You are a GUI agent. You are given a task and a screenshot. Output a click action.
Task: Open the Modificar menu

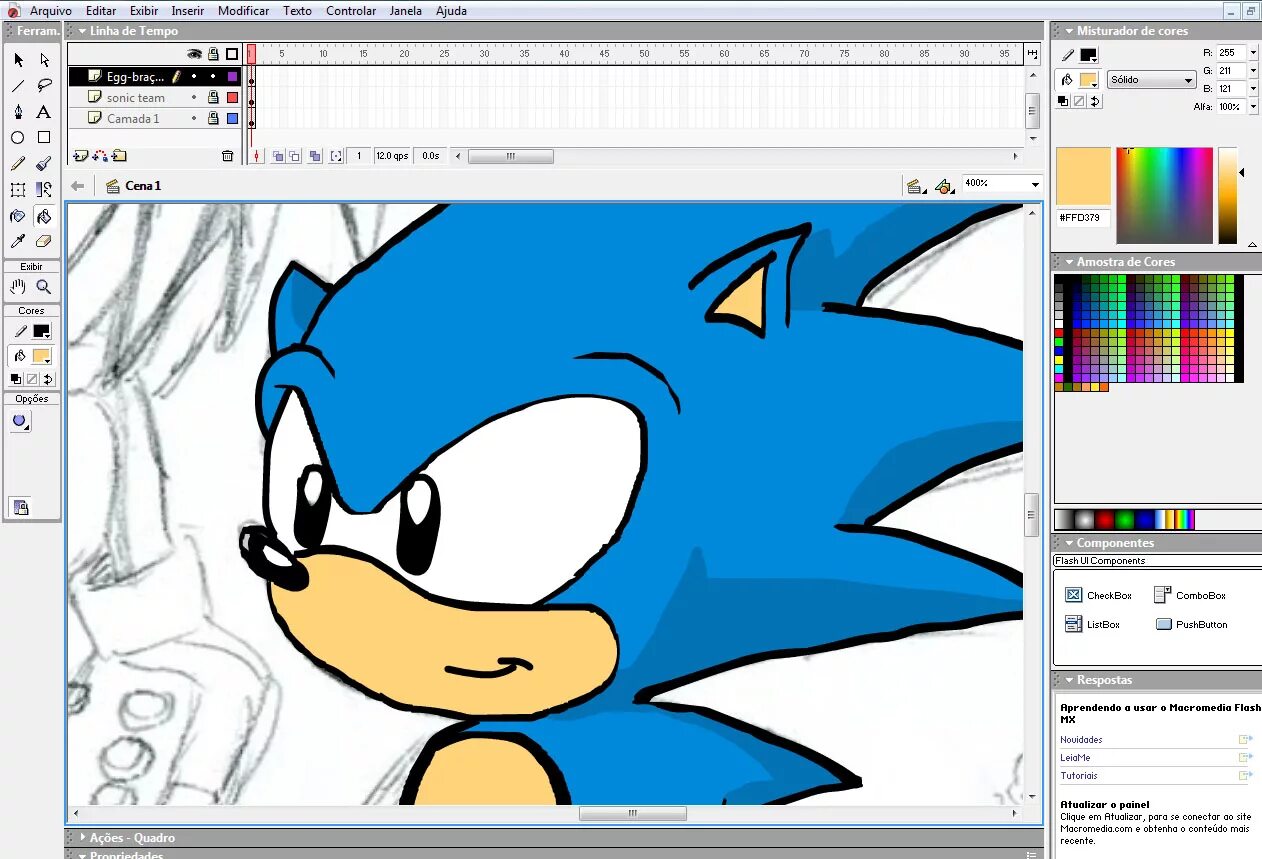244,11
